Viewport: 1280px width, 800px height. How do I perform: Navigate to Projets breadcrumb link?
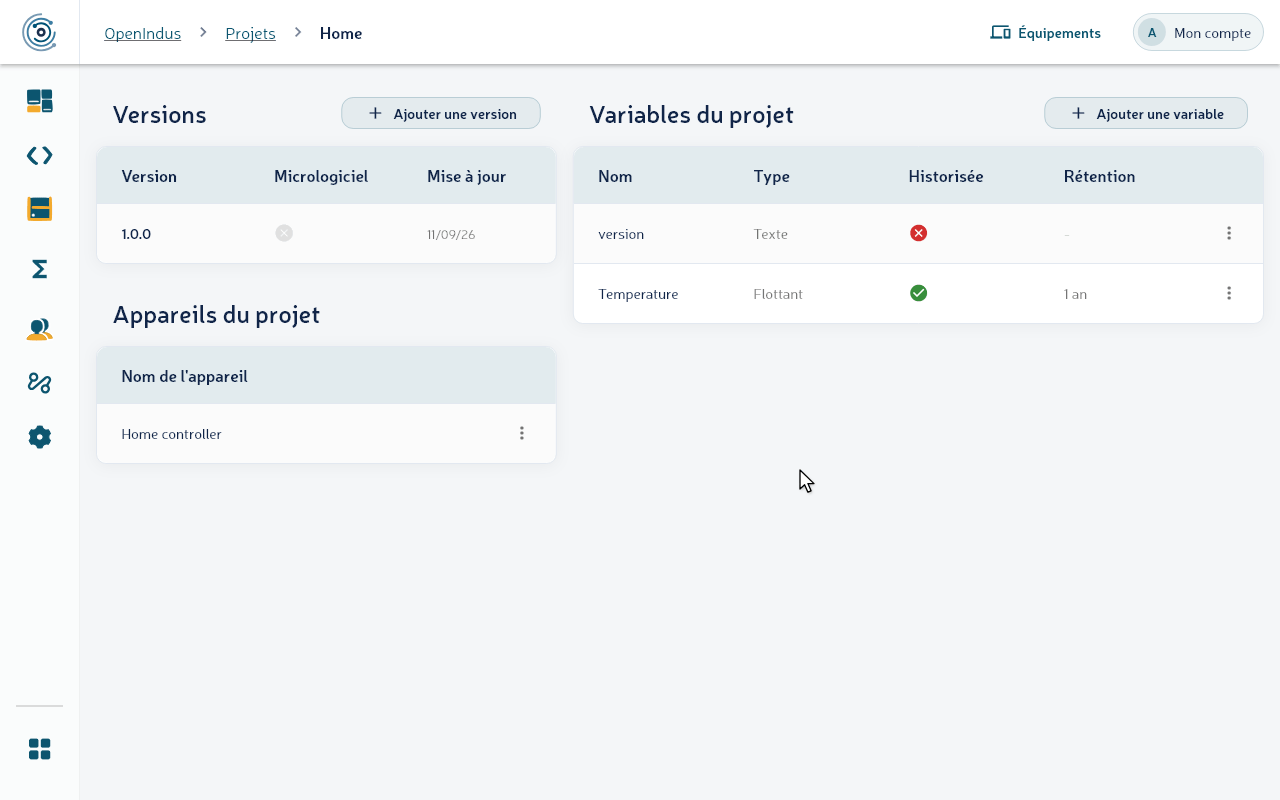pos(250,33)
